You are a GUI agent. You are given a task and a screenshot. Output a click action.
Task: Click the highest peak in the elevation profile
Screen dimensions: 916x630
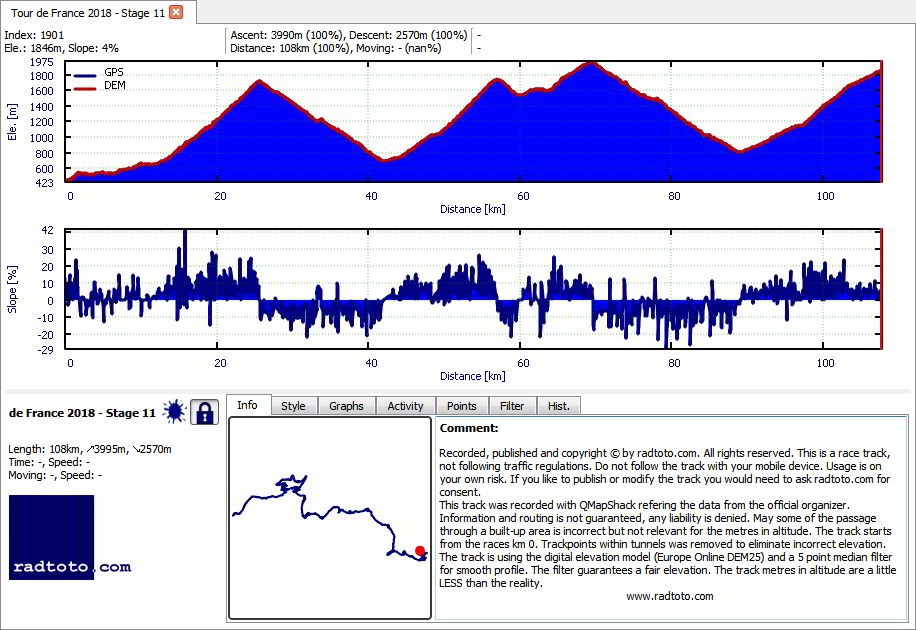tap(591, 64)
